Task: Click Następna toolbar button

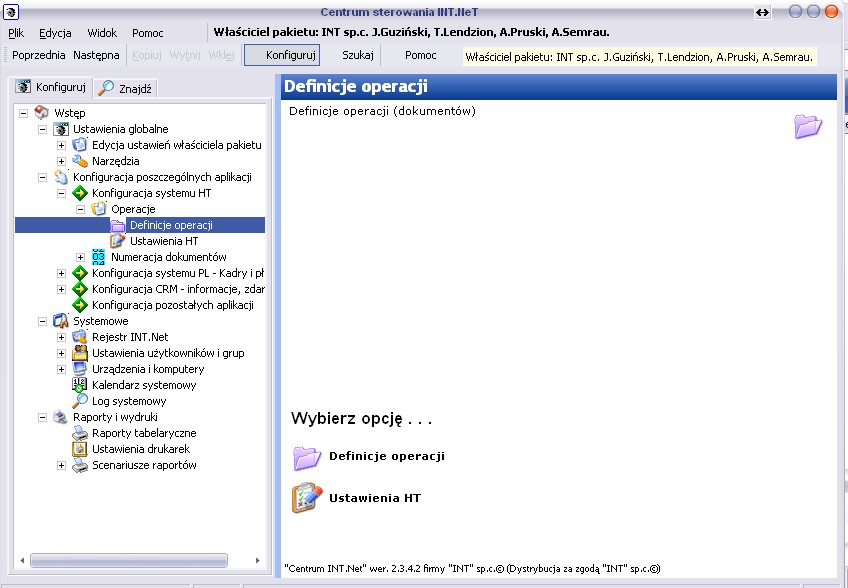Action: point(96,55)
